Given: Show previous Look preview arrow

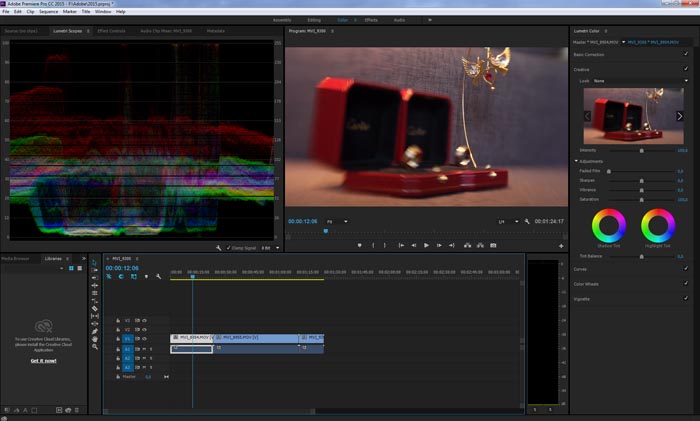Looking at the screenshot, I should (588, 116).
